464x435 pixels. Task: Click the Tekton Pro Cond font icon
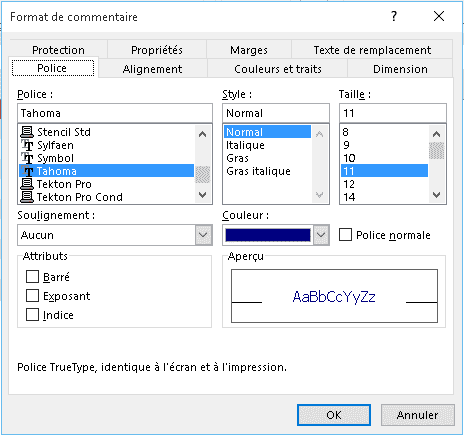27,197
